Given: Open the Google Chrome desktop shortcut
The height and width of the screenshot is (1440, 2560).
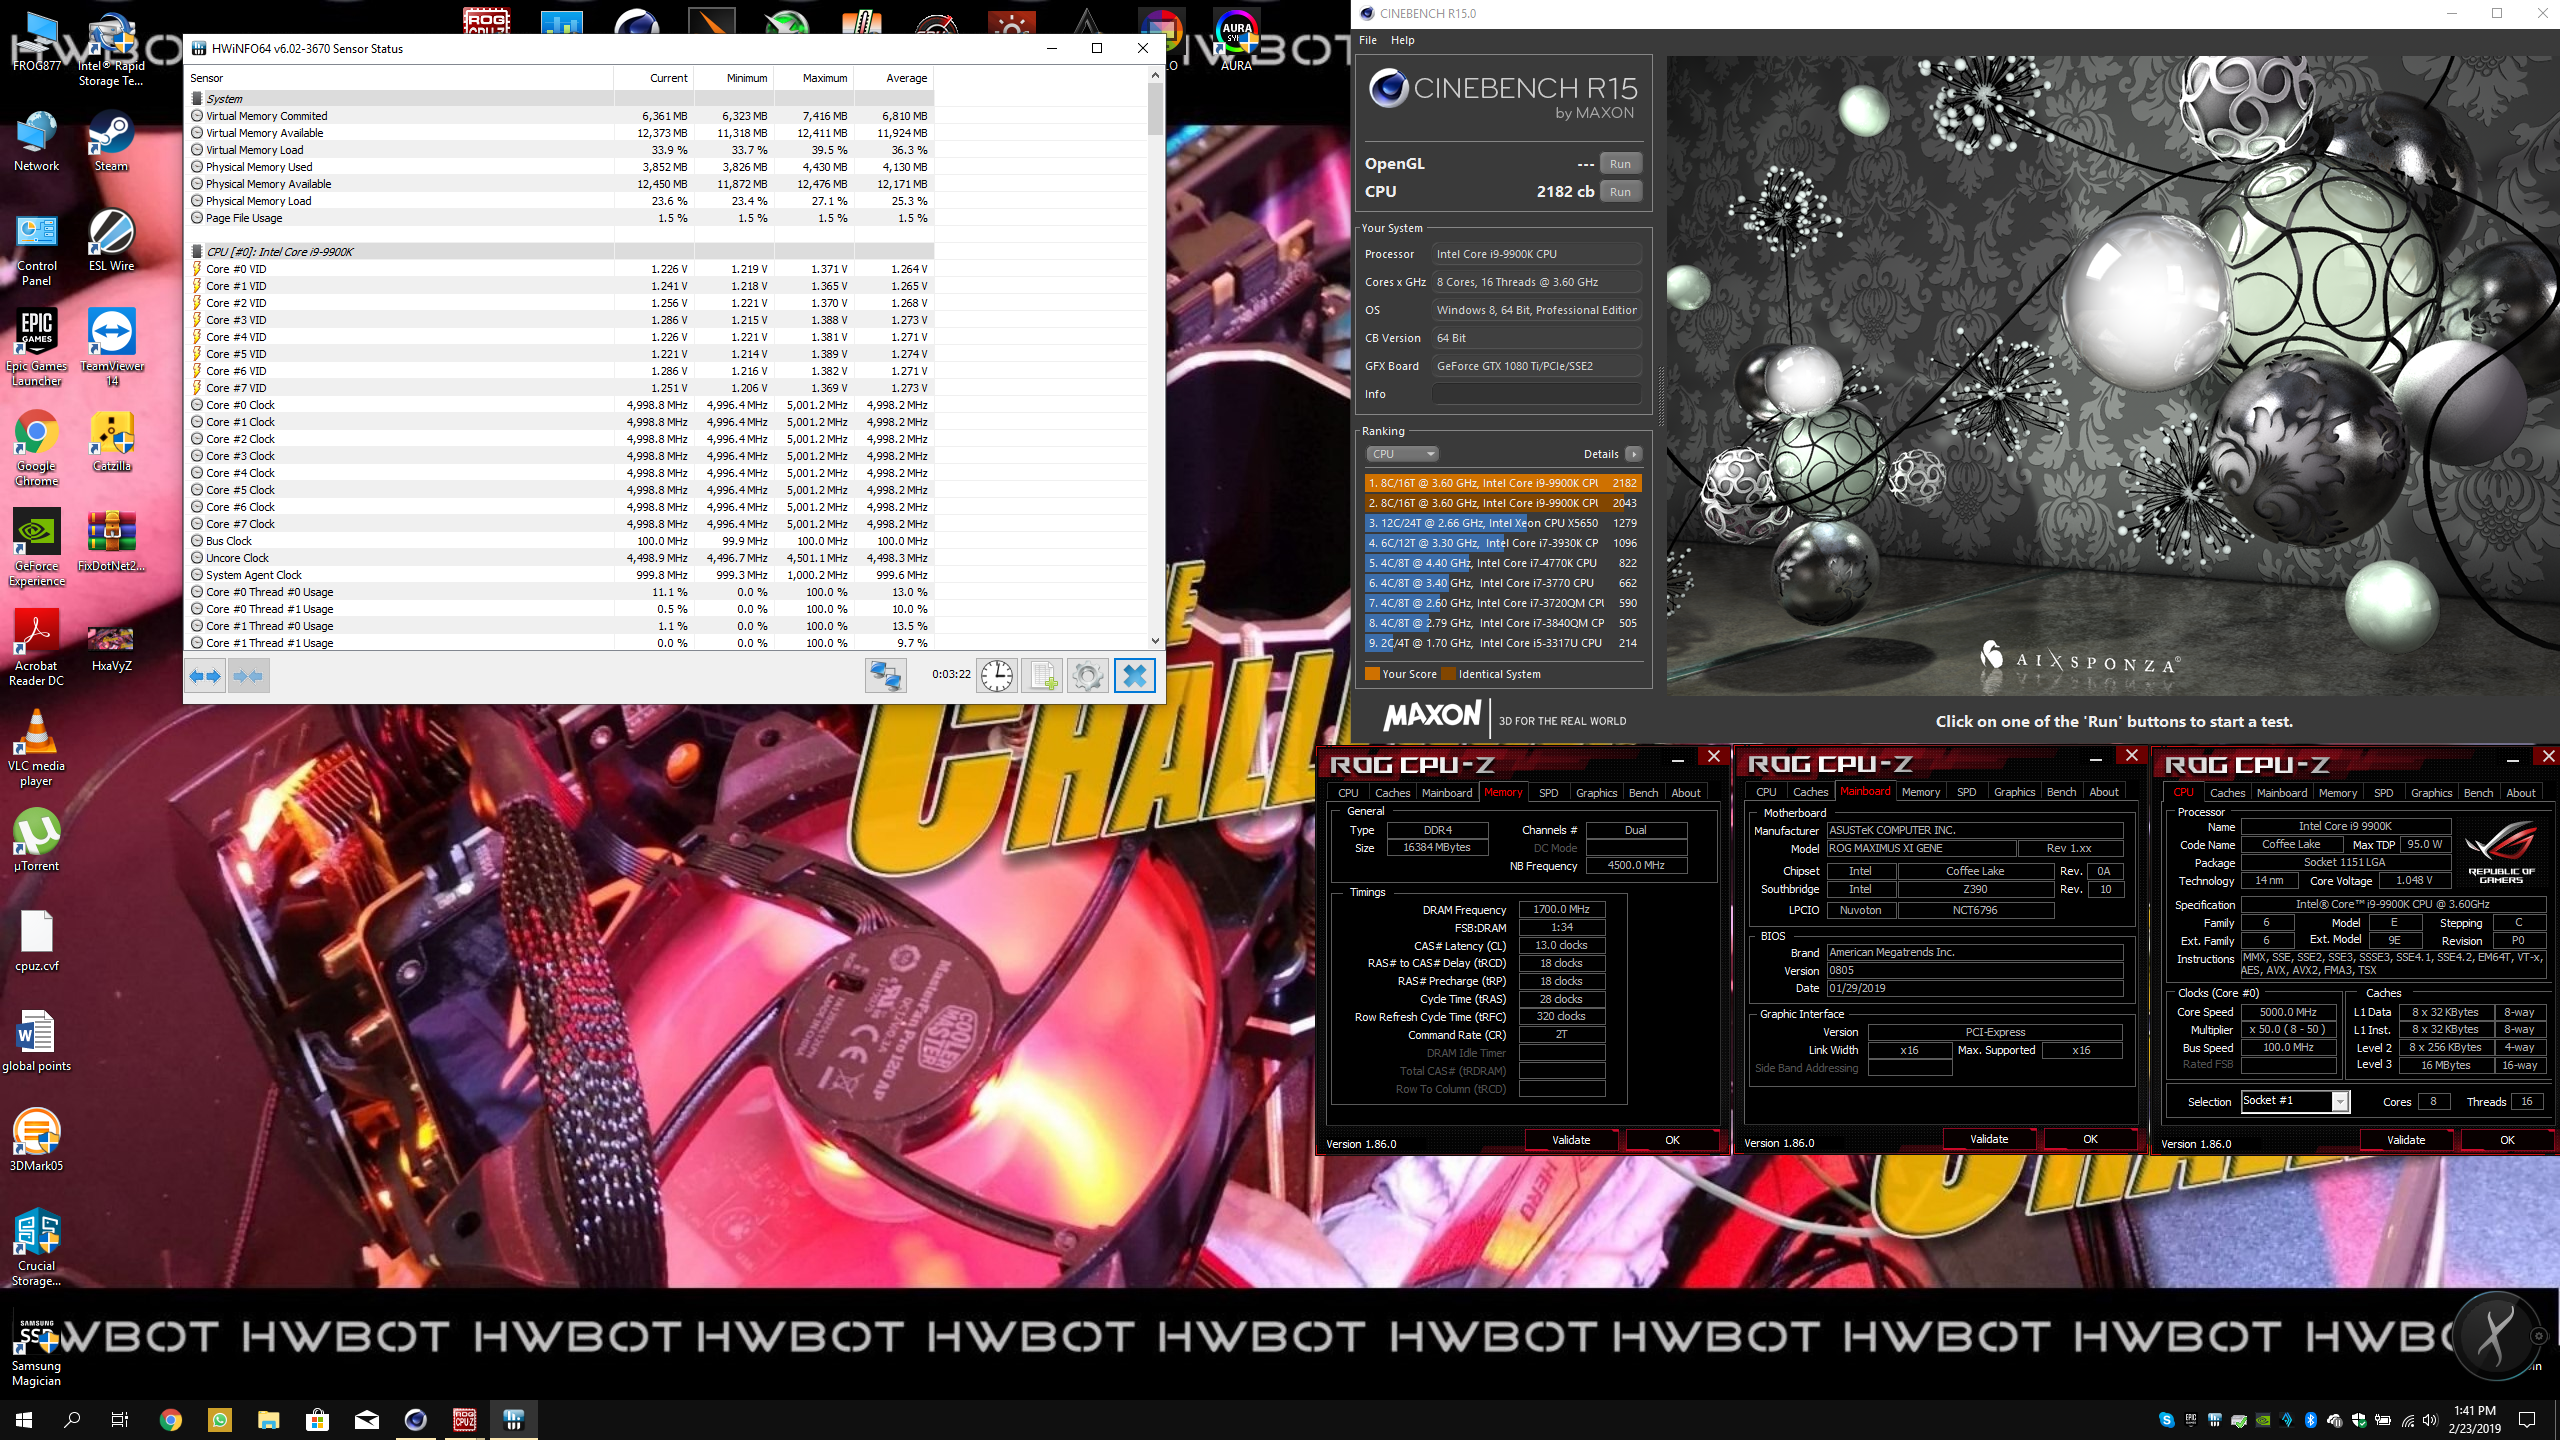Looking at the screenshot, I should tap(37, 447).
